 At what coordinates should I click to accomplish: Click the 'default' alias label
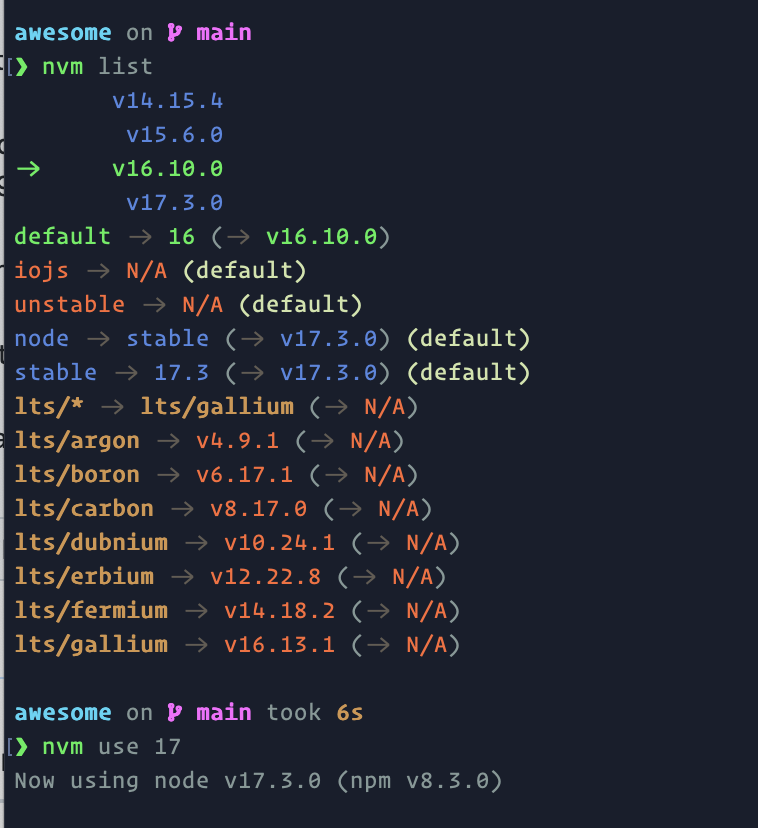pos(62,237)
